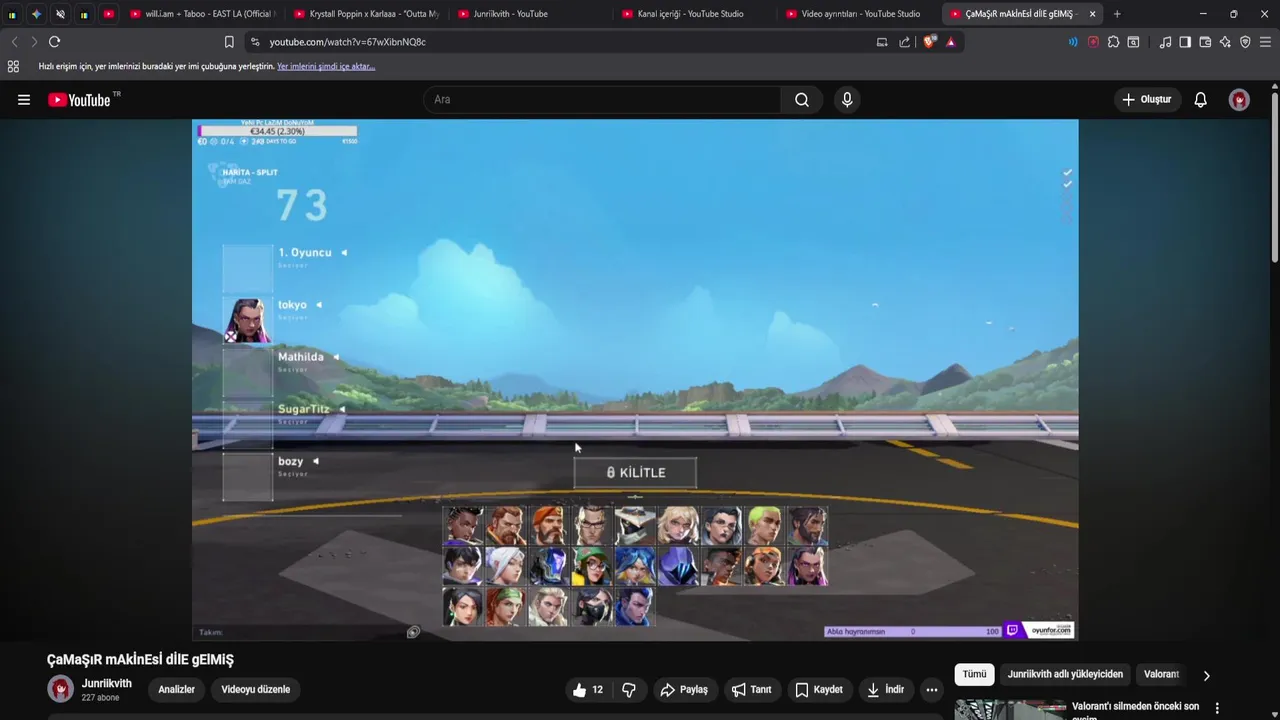Screen dimensions: 1280x720
Task: Click the Brave Rewards triangle icon
Action: (x=950, y=42)
